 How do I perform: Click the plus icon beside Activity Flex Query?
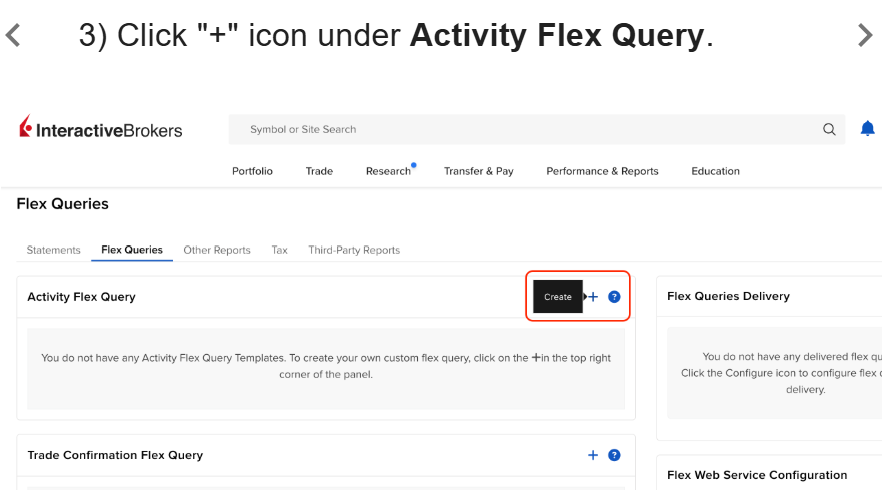click(x=593, y=296)
